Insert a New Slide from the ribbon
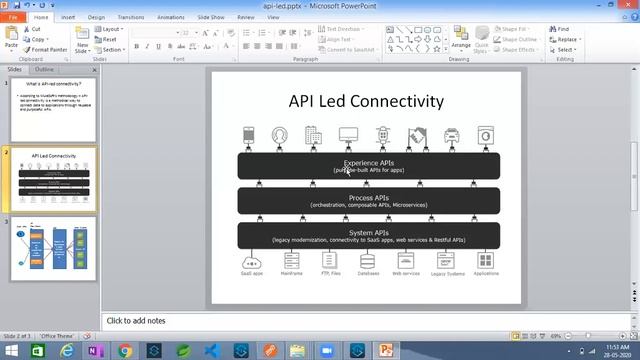Image resolution: width=640 pixels, height=360 pixels. click(x=82, y=40)
